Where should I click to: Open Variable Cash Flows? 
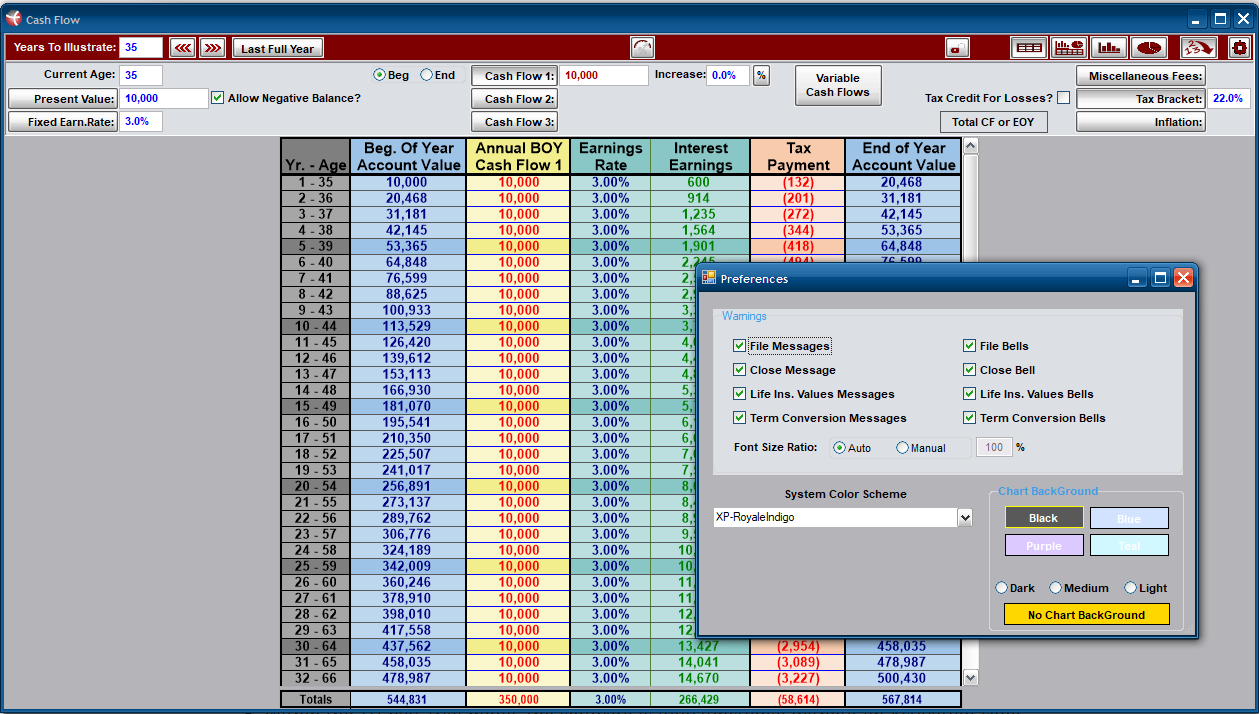(838, 85)
